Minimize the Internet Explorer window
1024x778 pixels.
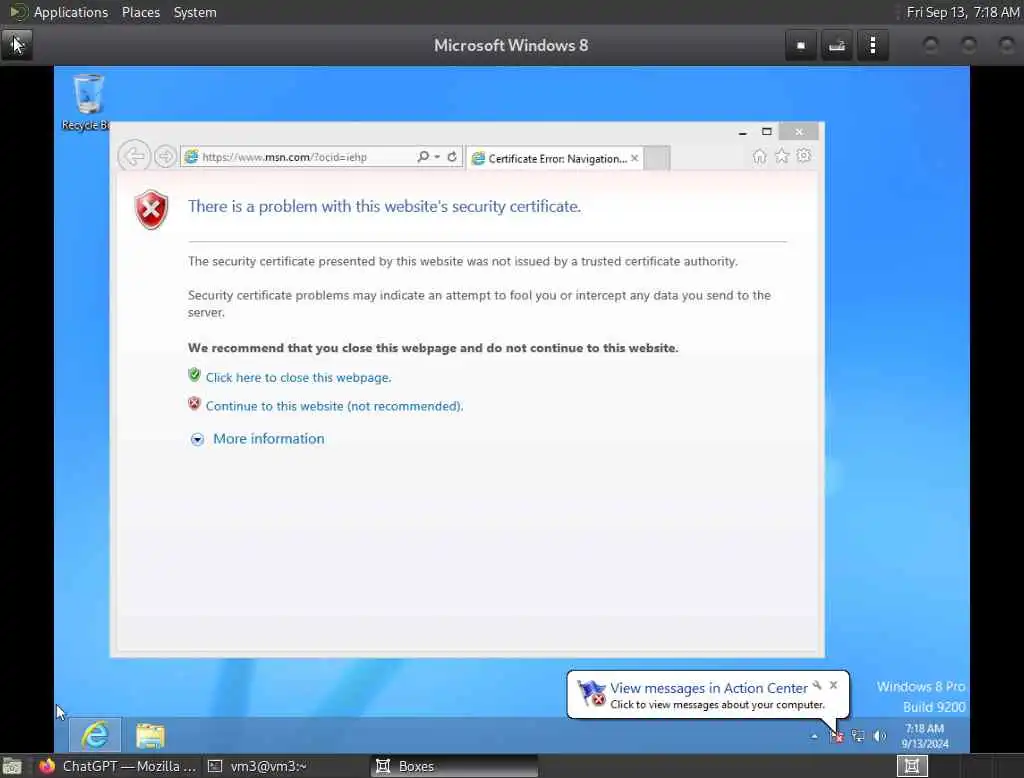(x=743, y=132)
